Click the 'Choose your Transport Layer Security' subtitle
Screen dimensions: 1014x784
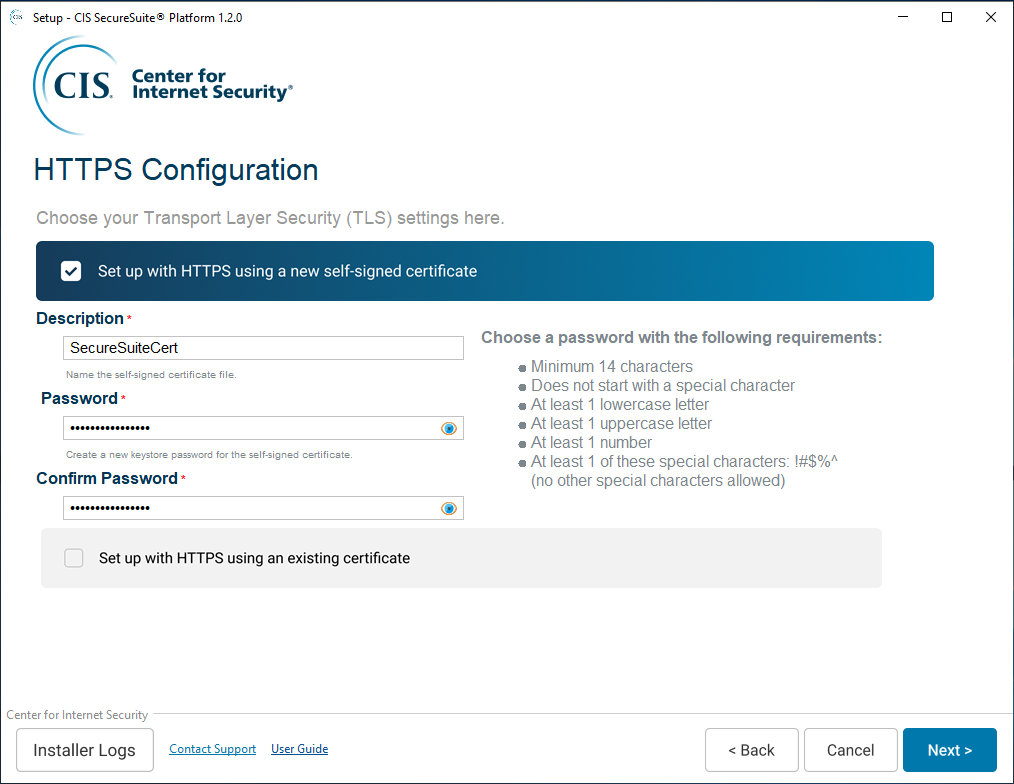pos(270,218)
